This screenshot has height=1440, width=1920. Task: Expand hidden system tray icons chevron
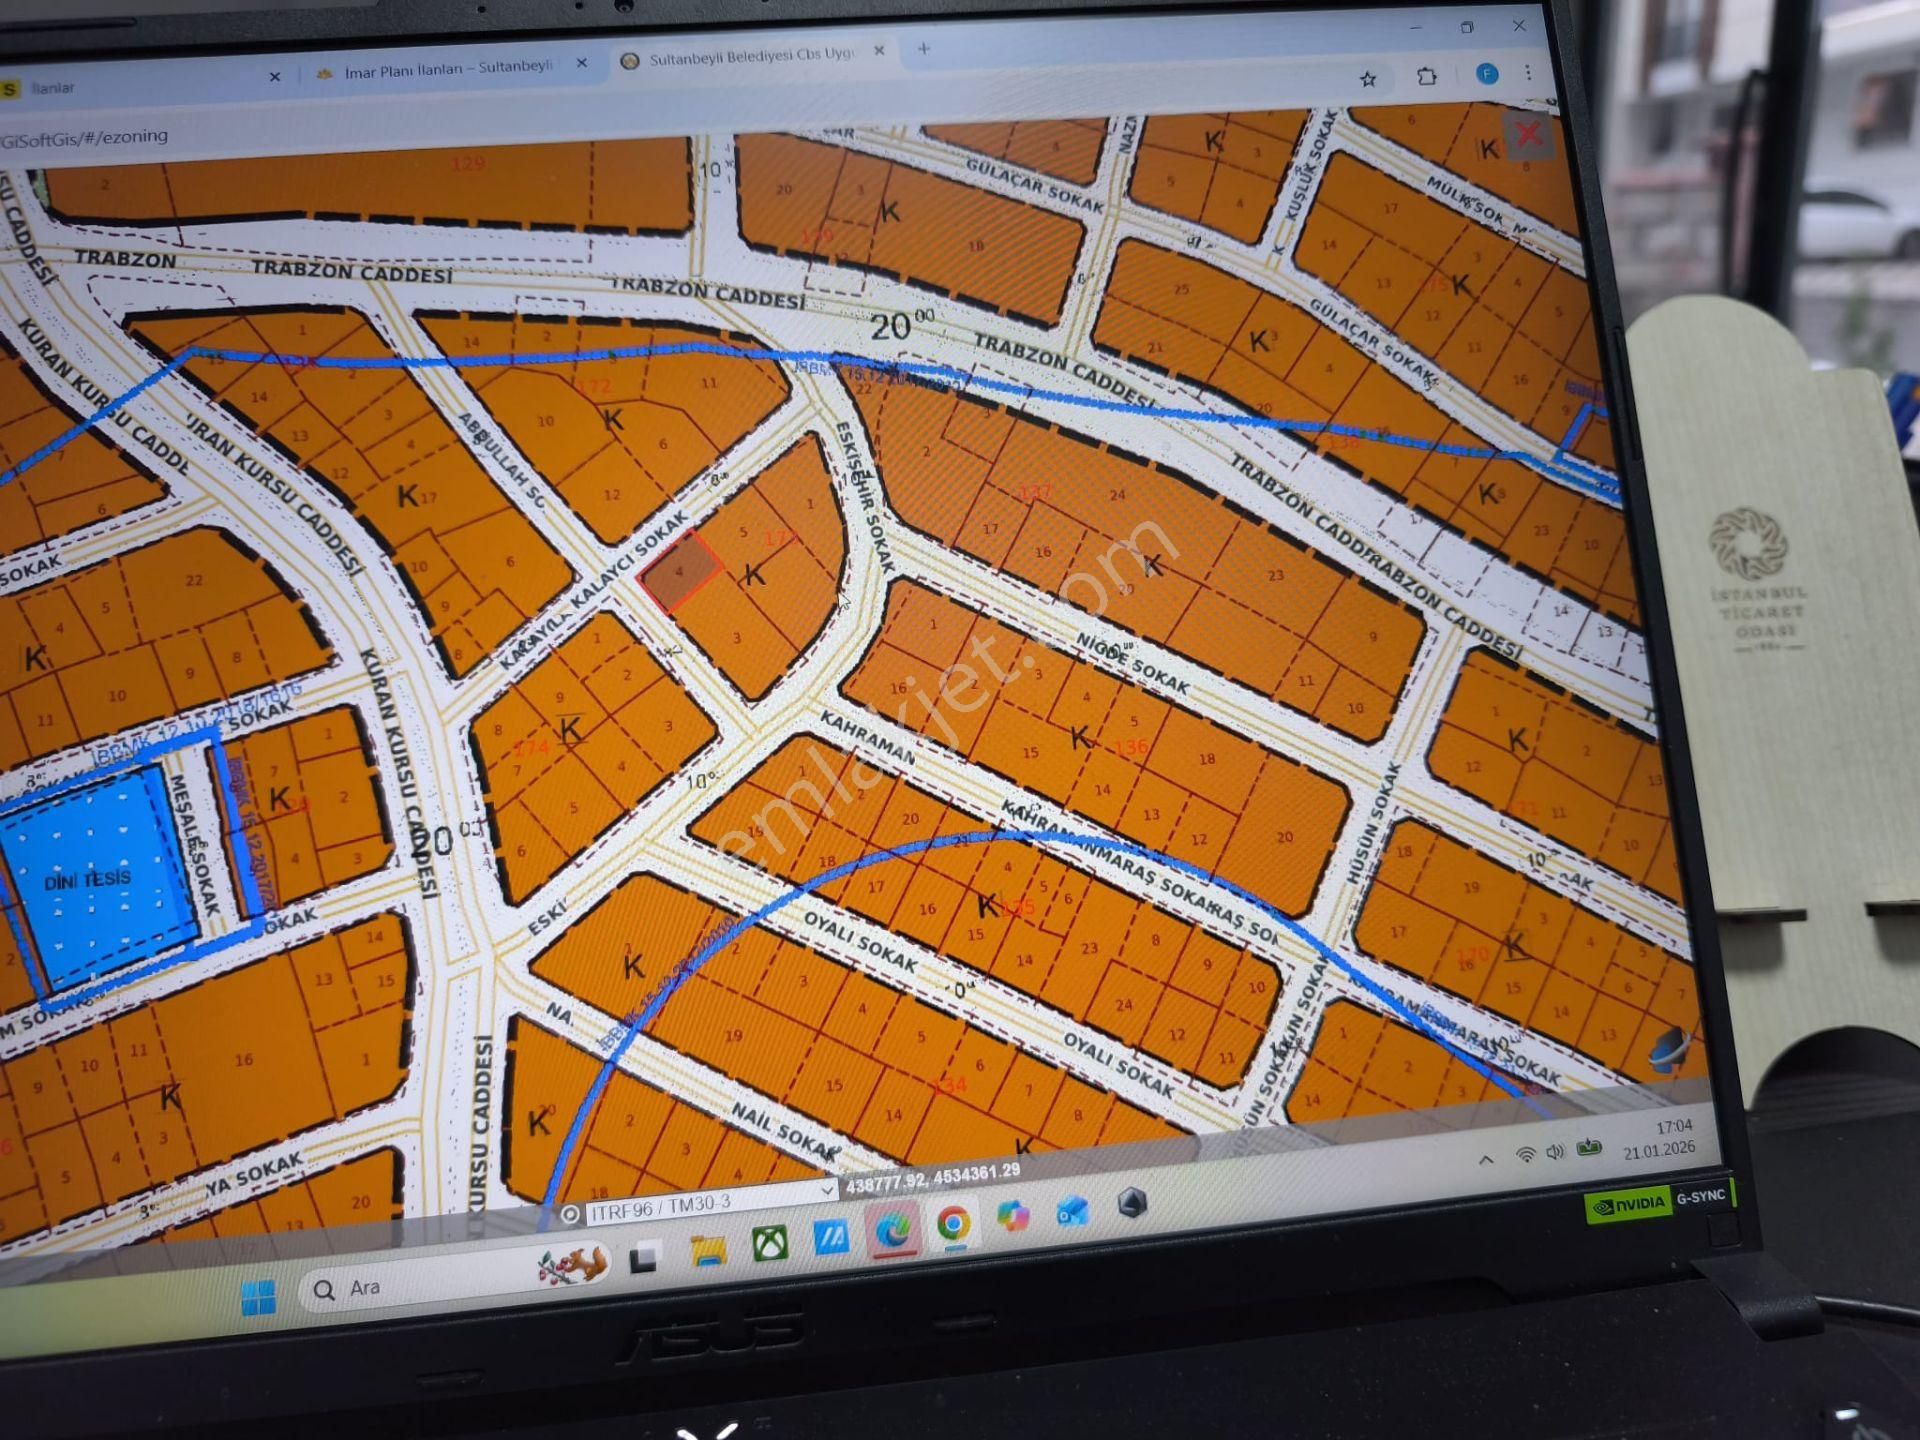pos(1486,1160)
